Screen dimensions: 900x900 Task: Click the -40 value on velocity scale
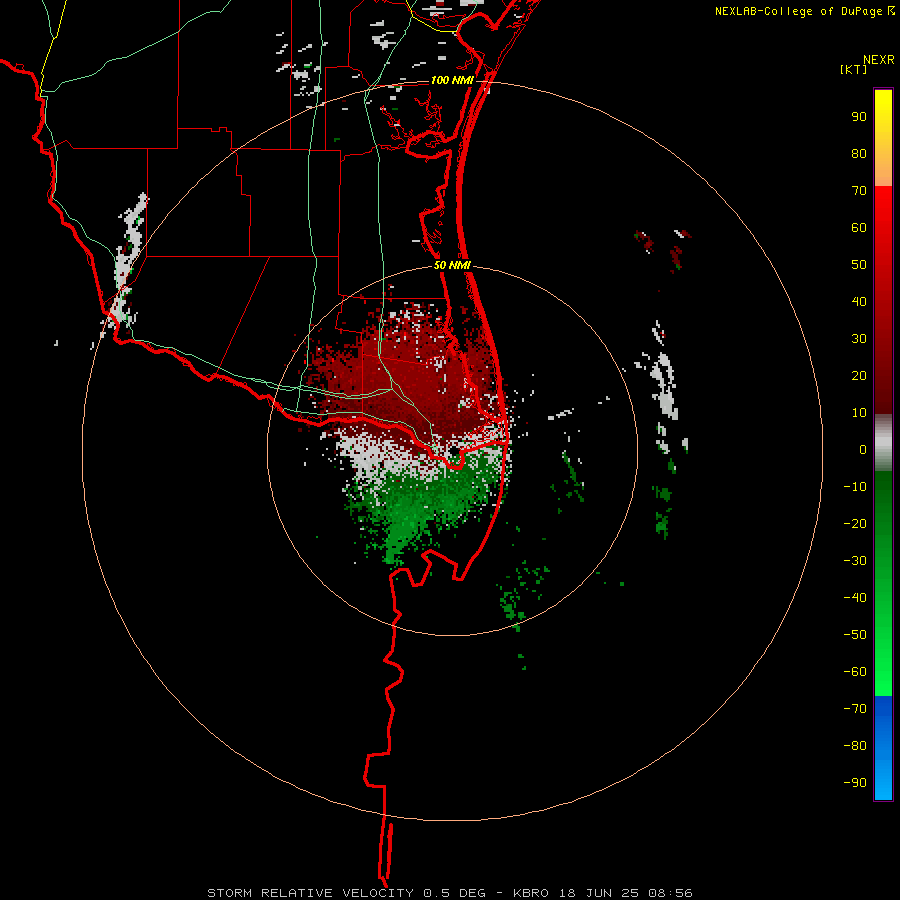coord(855,598)
